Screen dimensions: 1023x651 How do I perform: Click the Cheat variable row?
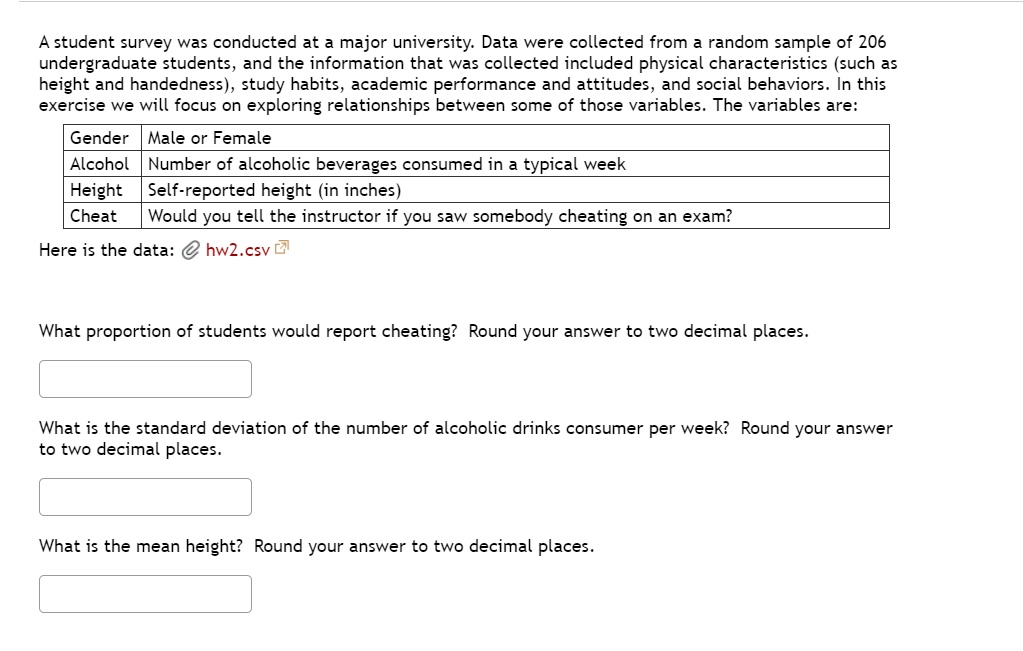[x=98, y=216]
